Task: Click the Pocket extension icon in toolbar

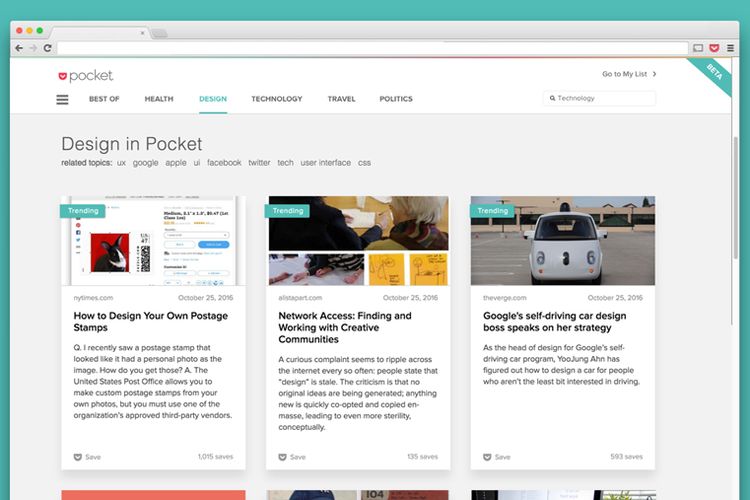Action: (714, 48)
